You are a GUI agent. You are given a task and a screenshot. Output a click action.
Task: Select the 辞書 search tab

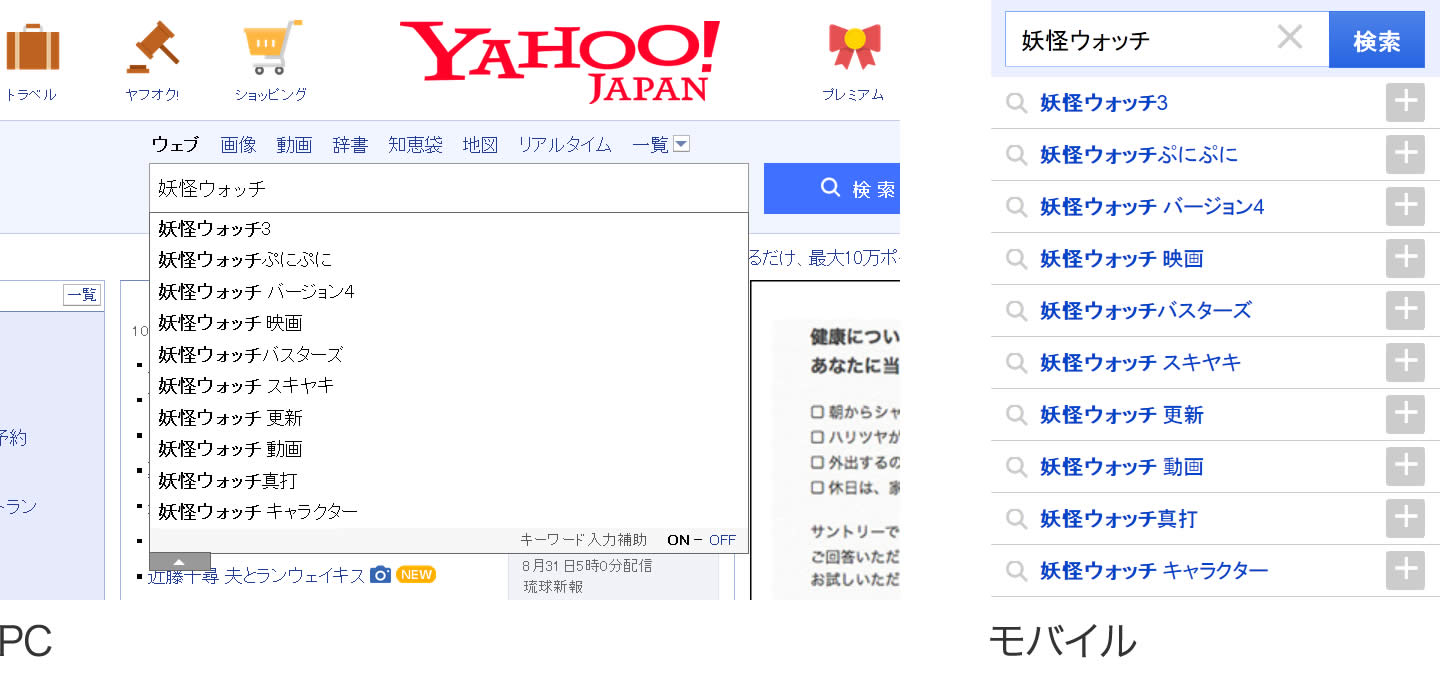coord(350,145)
